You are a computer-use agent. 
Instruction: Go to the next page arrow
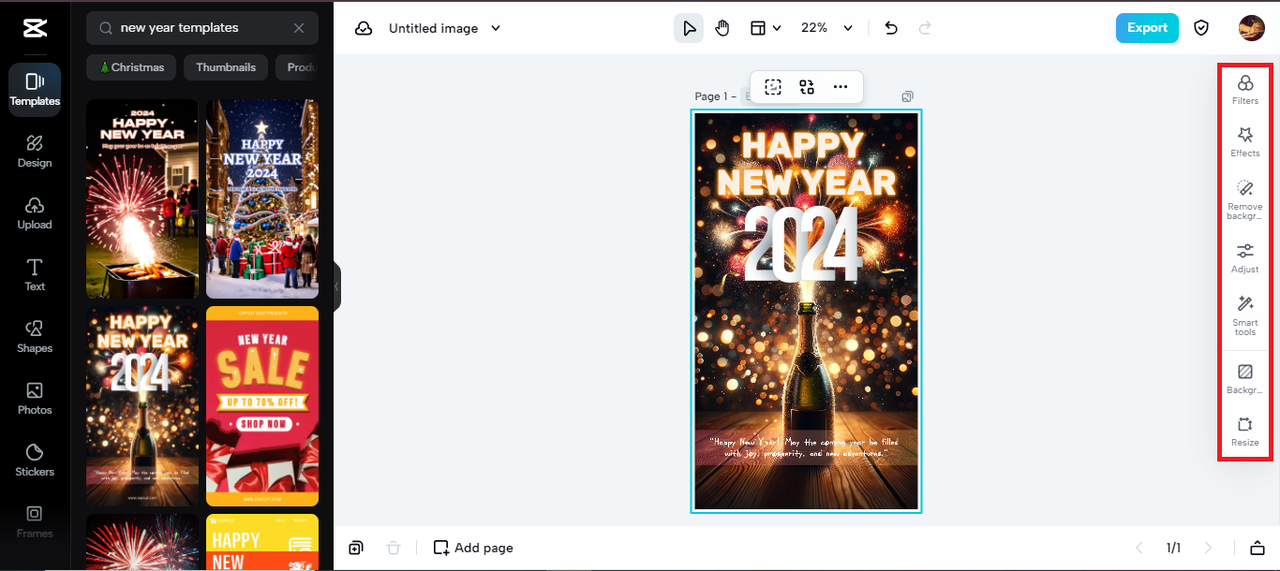[1208, 547]
